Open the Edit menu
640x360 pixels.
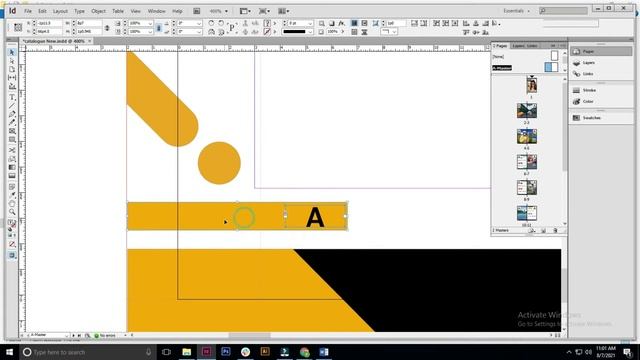(x=42, y=11)
